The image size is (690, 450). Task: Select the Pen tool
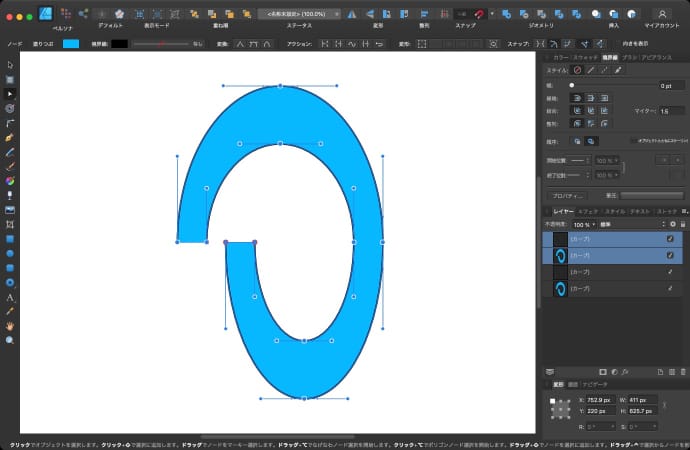click(10, 136)
